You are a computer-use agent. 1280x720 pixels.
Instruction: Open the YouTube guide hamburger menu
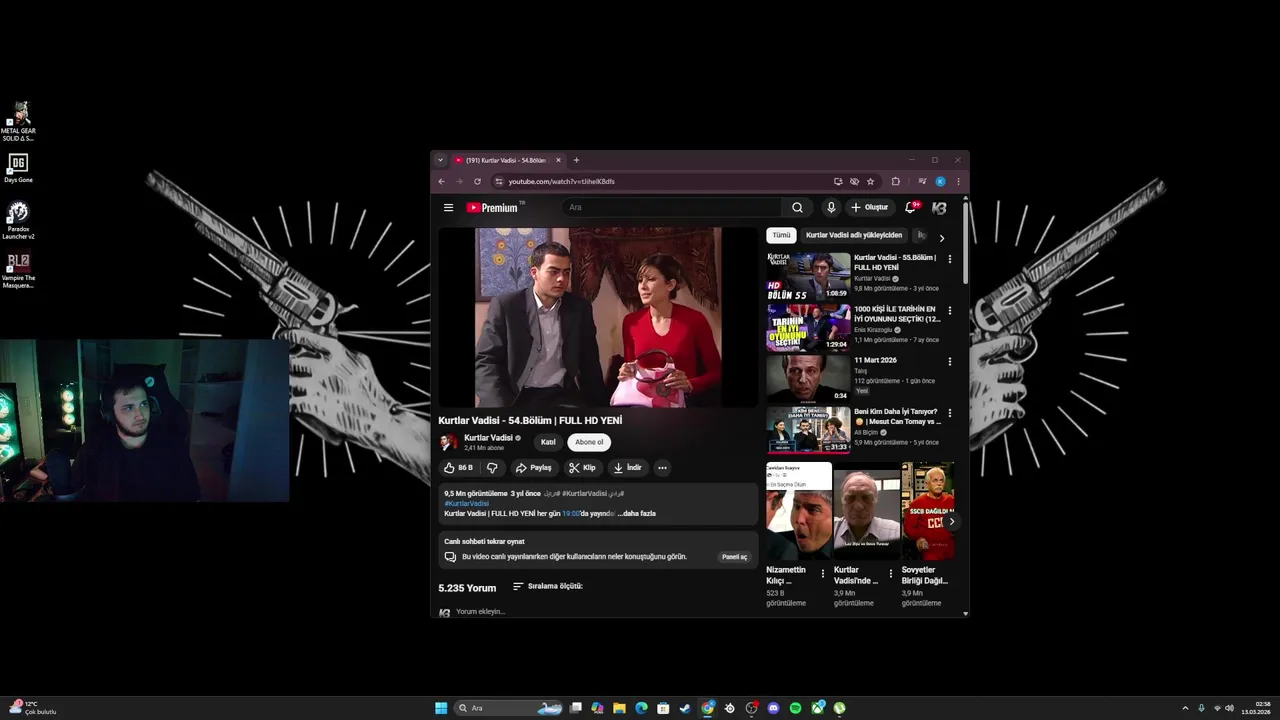[x=448, y=208]
